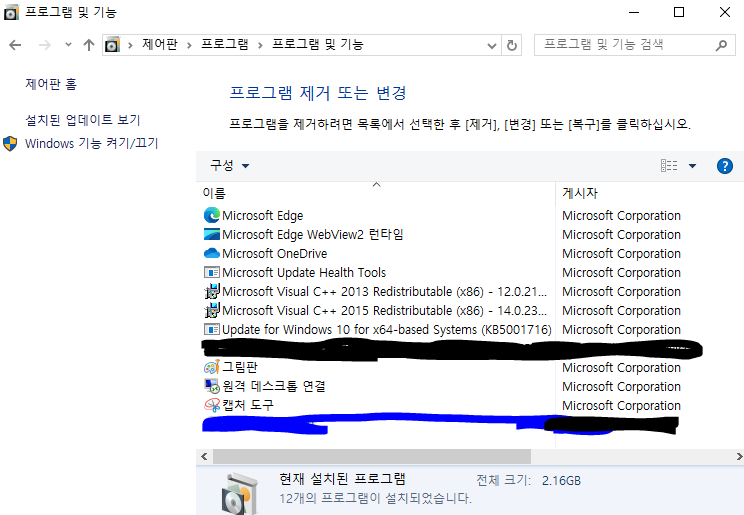744x515 pixels.
Task: Select the Microsoft Edge WebView2 런타임 icon
Action: click(212, 234)
